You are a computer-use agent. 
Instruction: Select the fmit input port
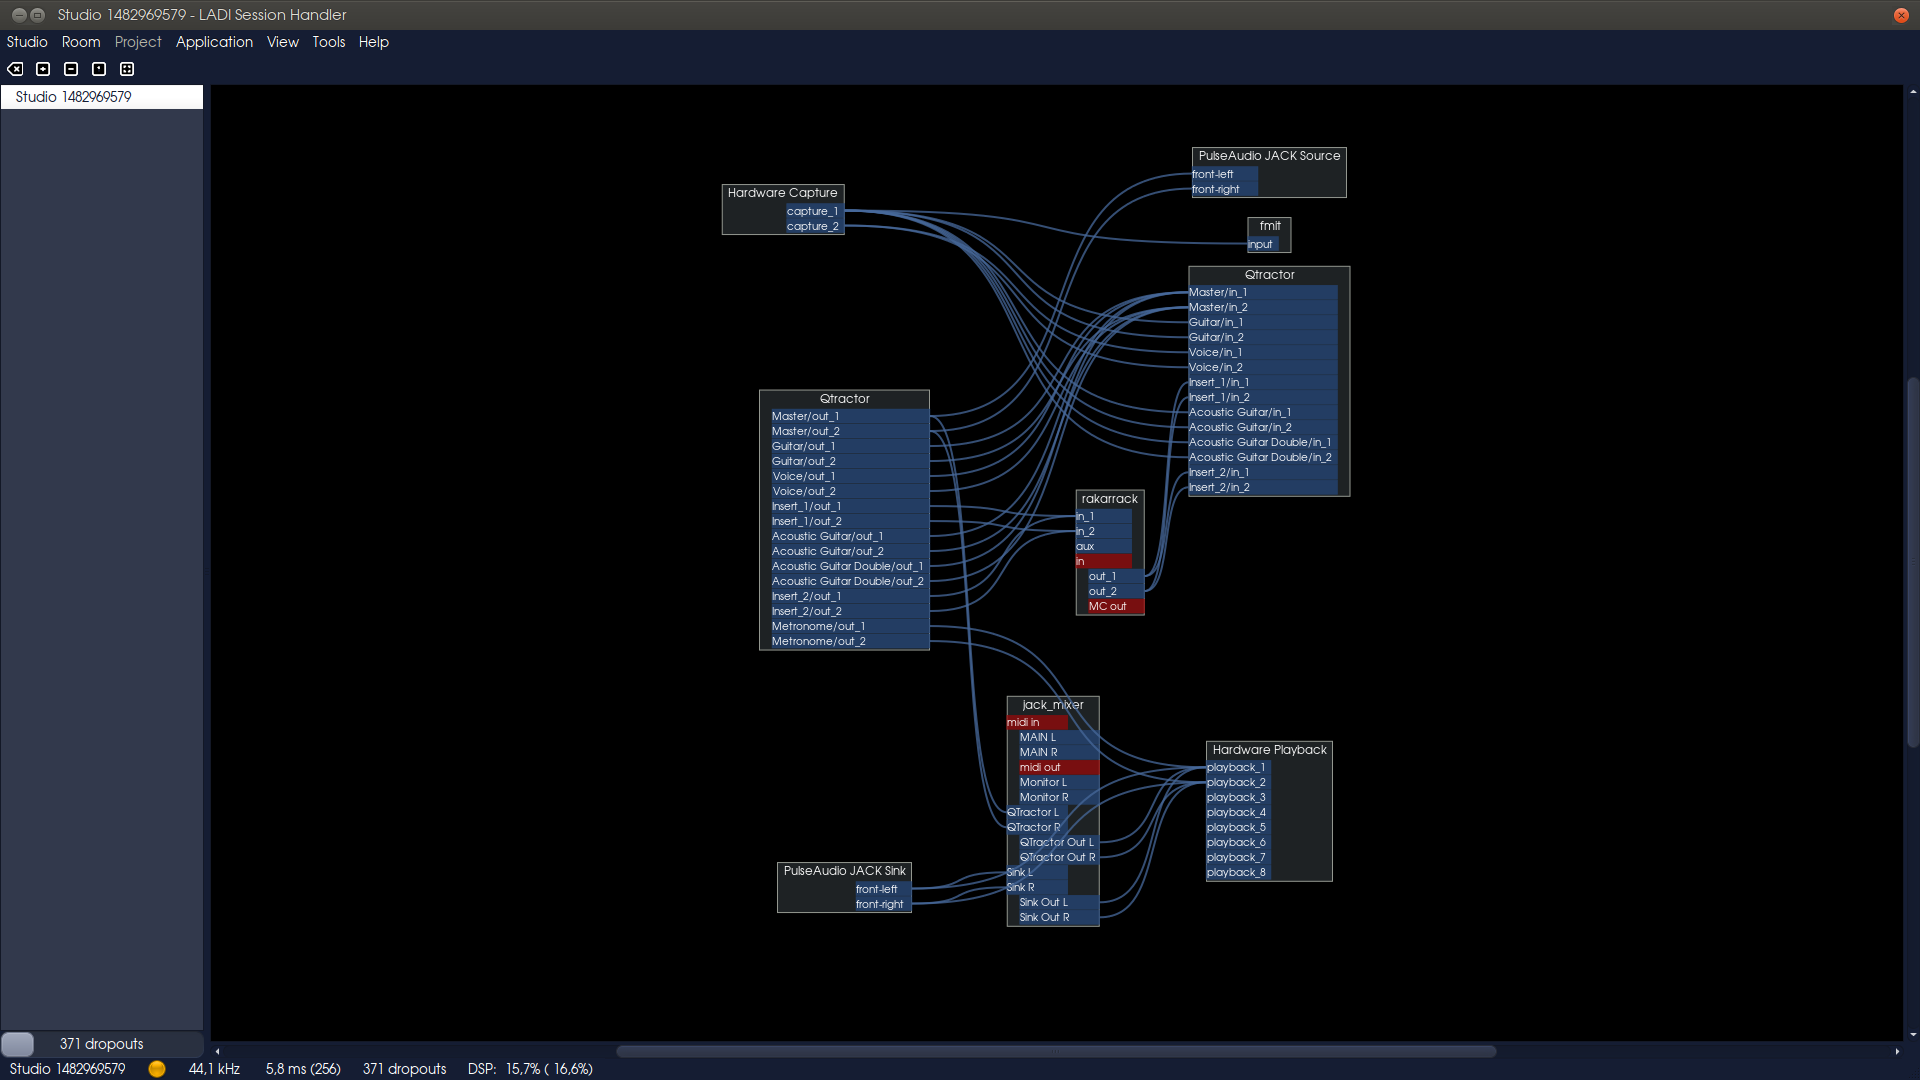click(x=1262, y=244)
